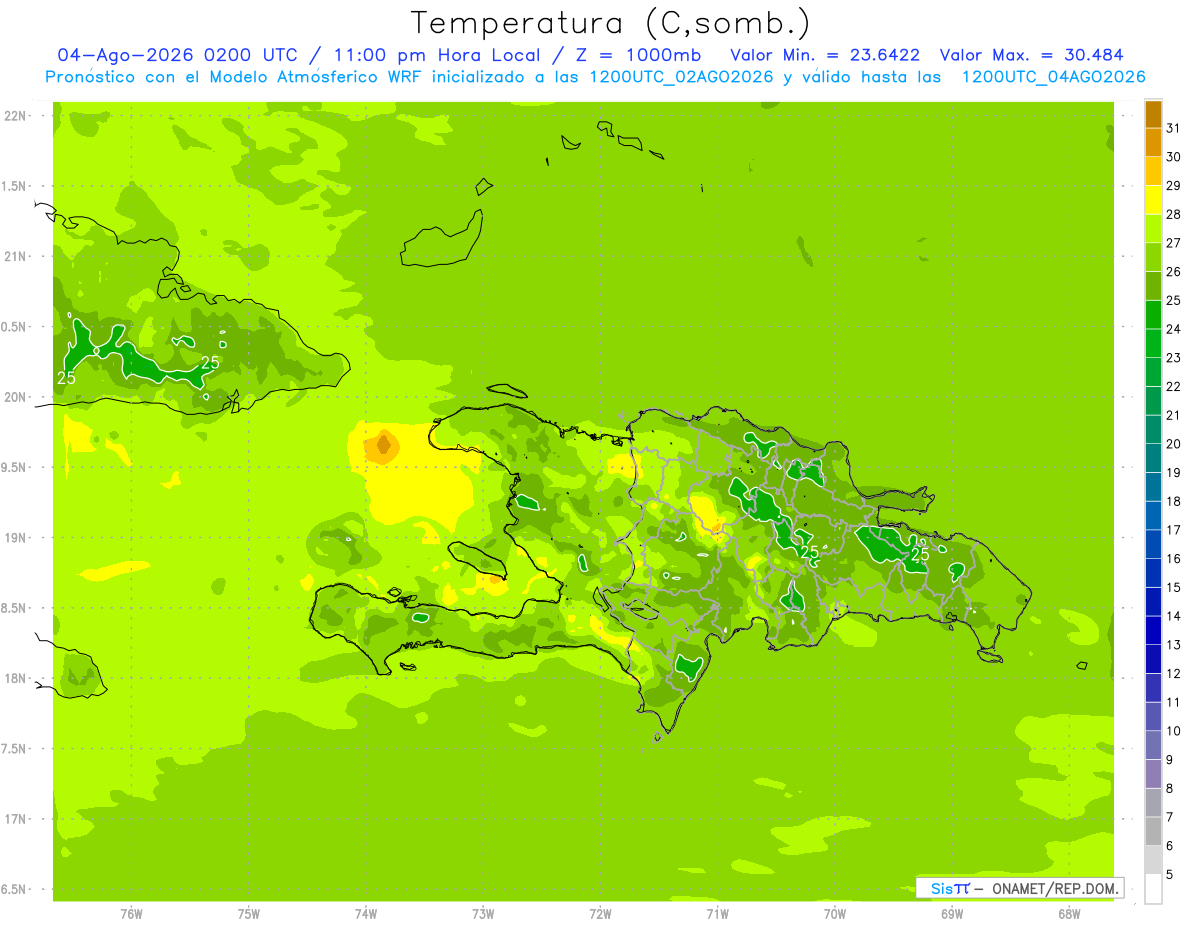Screen dimensions: 1200x927
Task: Click the "1200UTC_04AGO2026" valid-until time
Action: (1054, 77)
